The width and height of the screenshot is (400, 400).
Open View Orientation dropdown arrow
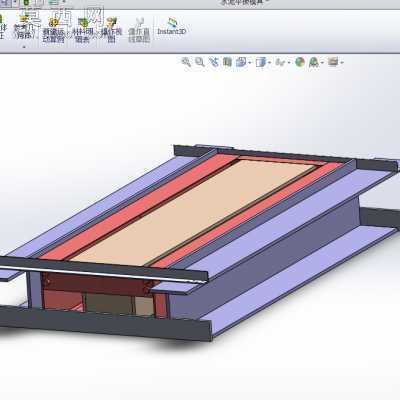(x=250, y=62)
